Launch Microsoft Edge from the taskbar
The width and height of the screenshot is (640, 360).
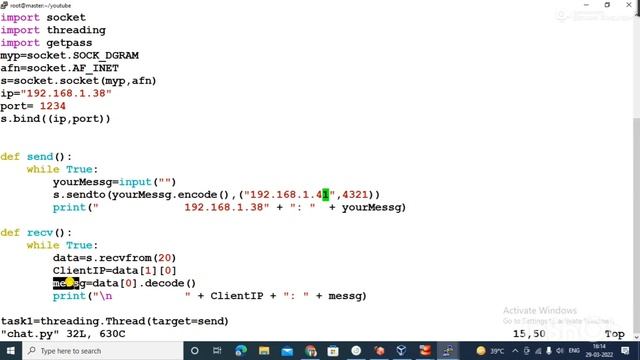(241, 351)
